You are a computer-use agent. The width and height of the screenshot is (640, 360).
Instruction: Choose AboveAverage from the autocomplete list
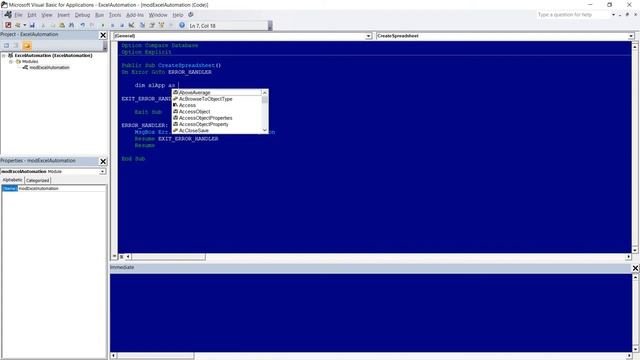click(x=216, y=93)
